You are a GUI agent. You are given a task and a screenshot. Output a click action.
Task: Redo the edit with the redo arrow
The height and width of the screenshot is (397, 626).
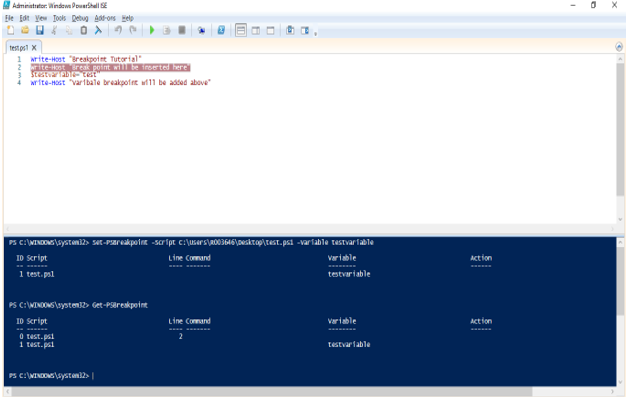133,30
